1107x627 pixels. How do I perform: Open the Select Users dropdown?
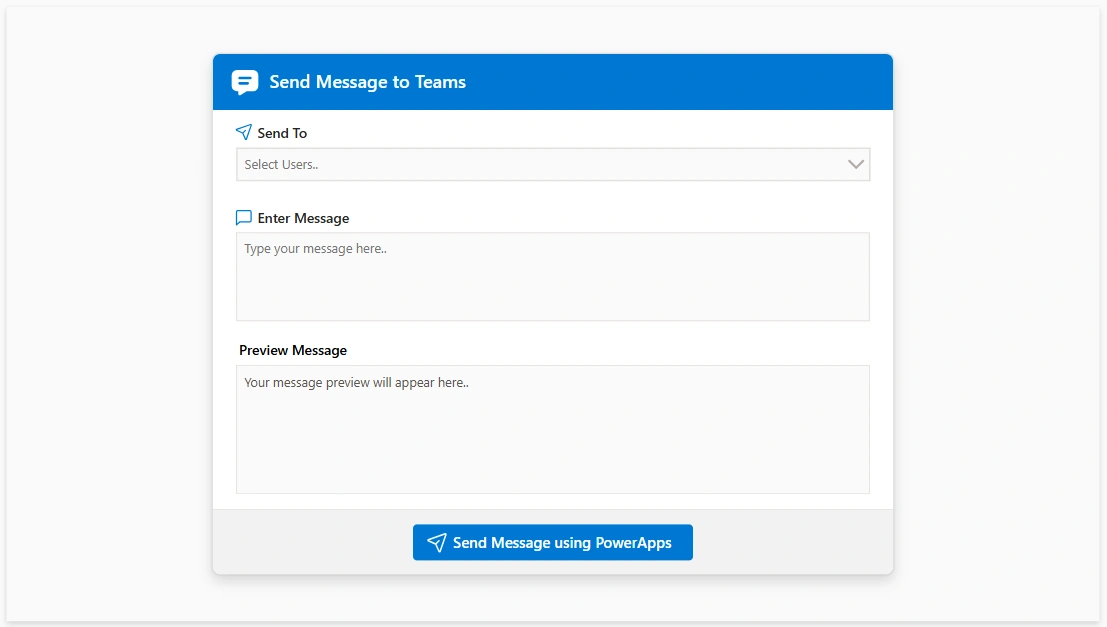click(x=553, y=165)
